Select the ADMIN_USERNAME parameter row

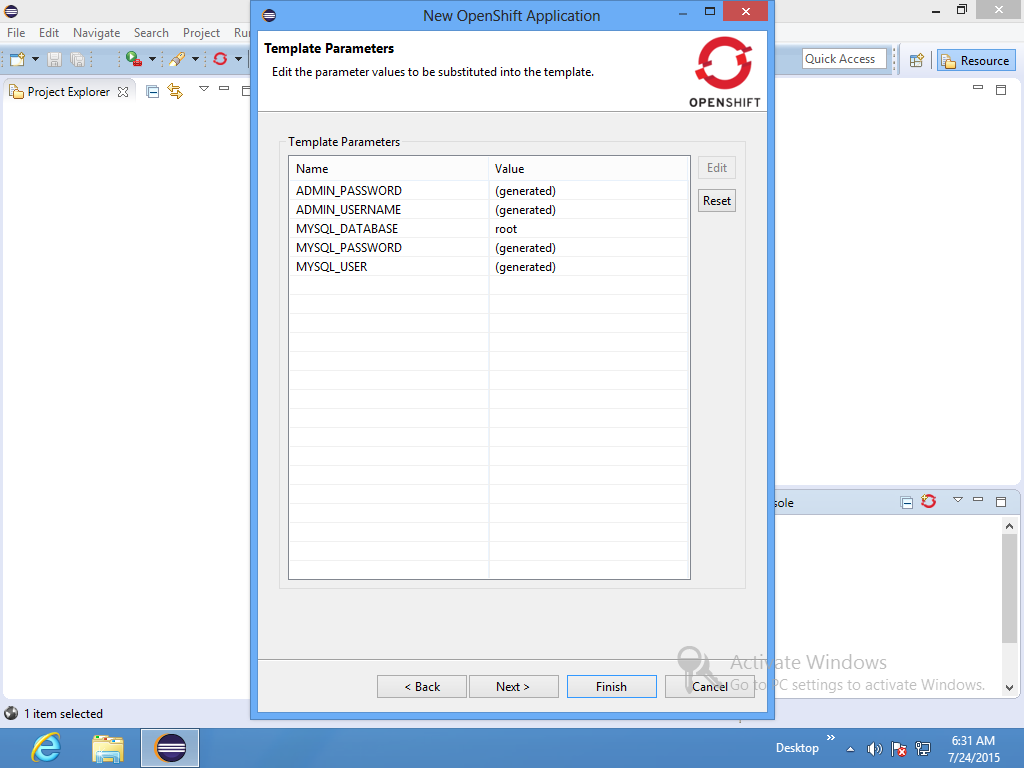tap(489, 210)
